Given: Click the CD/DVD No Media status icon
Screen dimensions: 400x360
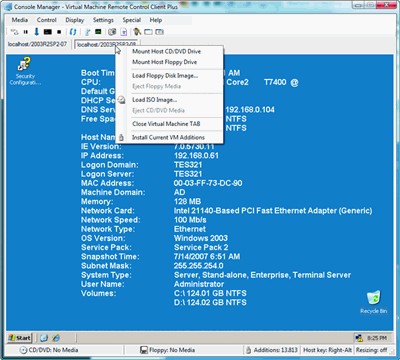Looking at the screenshot, I should [23, 350].
